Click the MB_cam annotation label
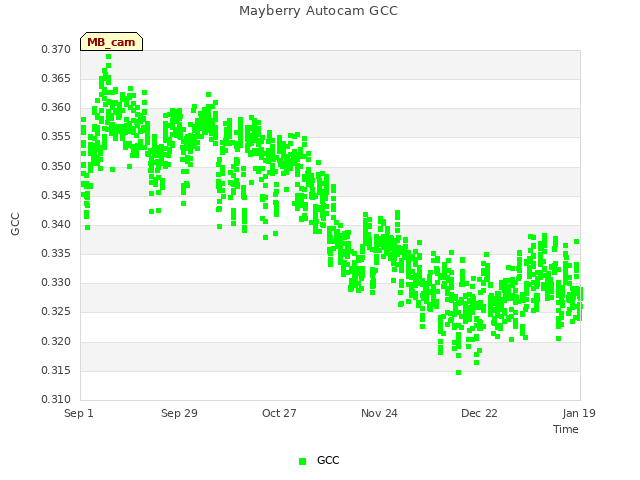Image resolution: width=640 pixels, height=480 pixels. click(111, 42)
